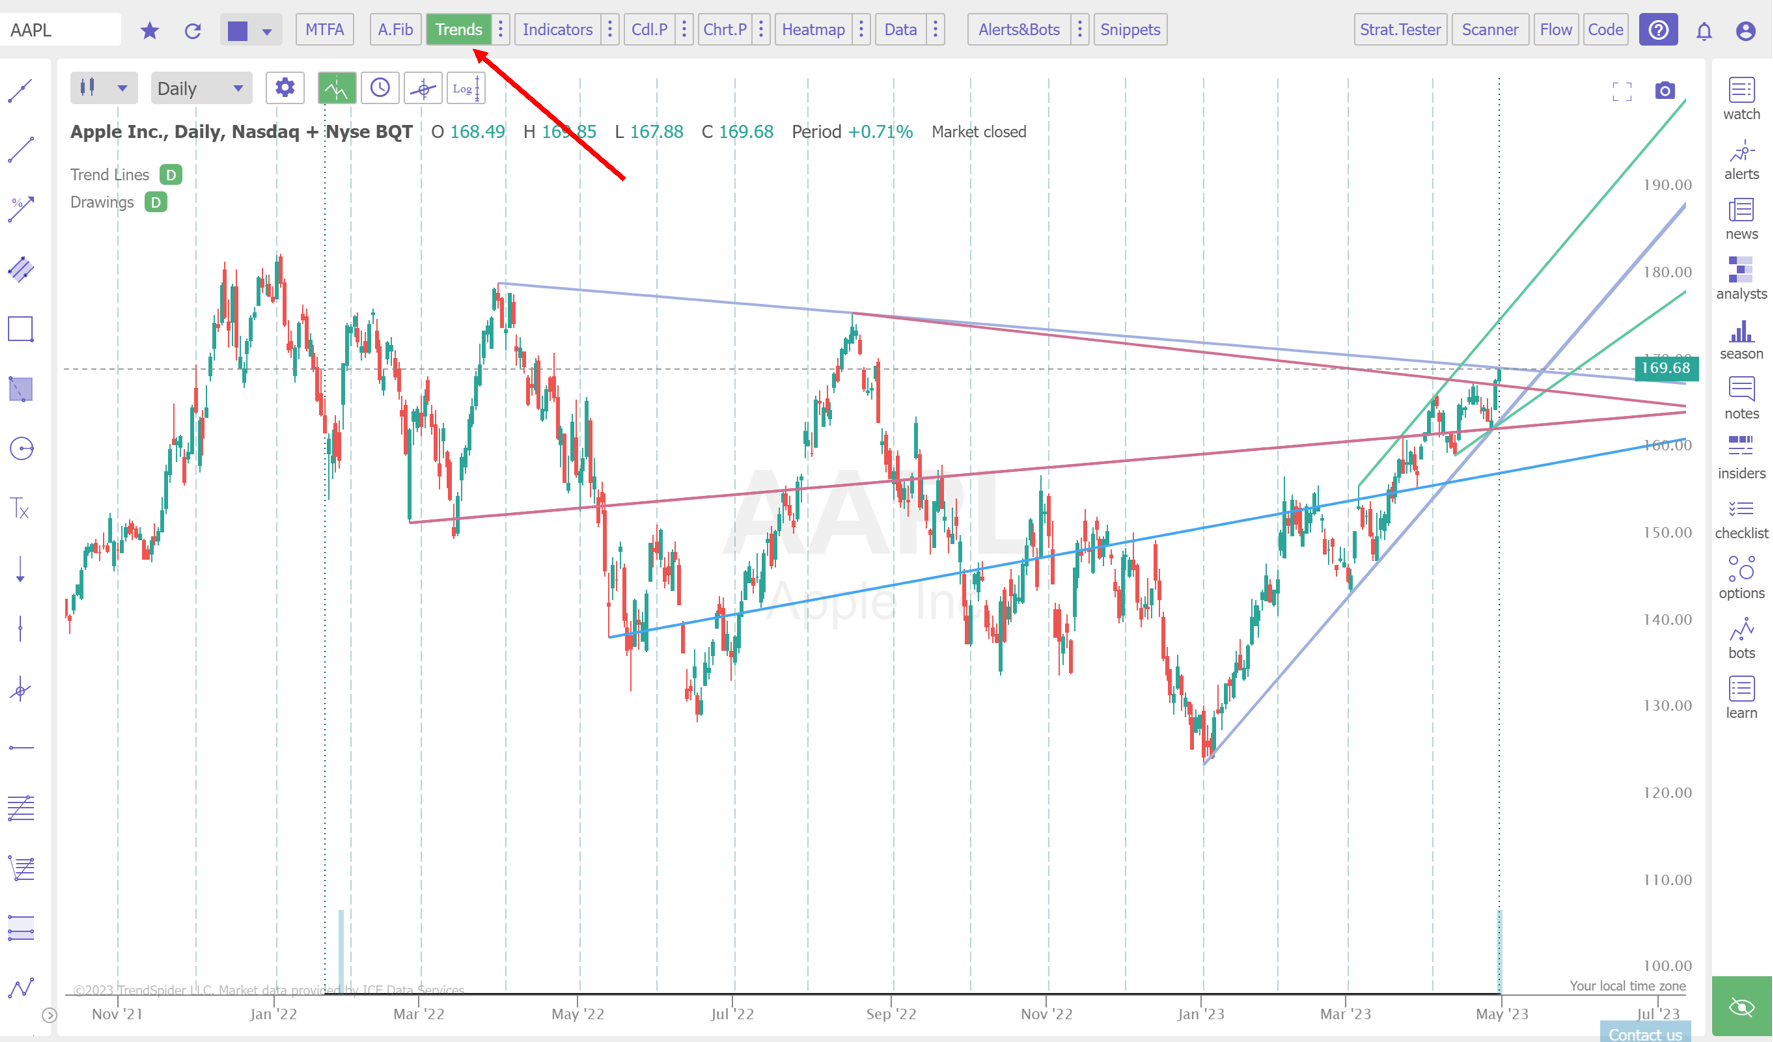Select the trend line drawing tool
Screen dimensions: 1773x1042
[21, 91]
